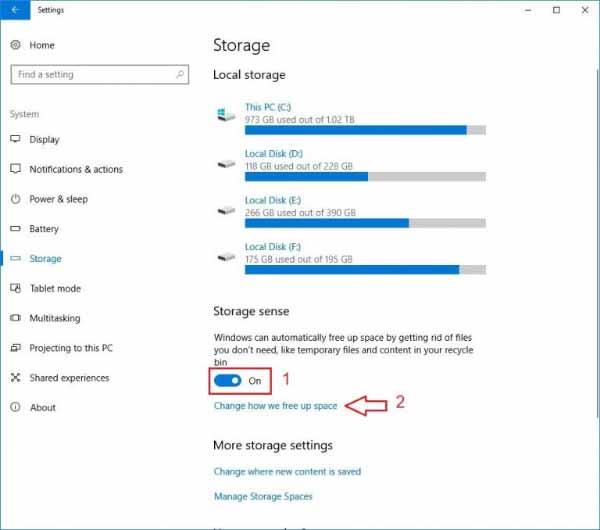Open Manage Storage Spaces link
Image resolution: width=600 pixels, height=530 pixels.
pos(263,496)
